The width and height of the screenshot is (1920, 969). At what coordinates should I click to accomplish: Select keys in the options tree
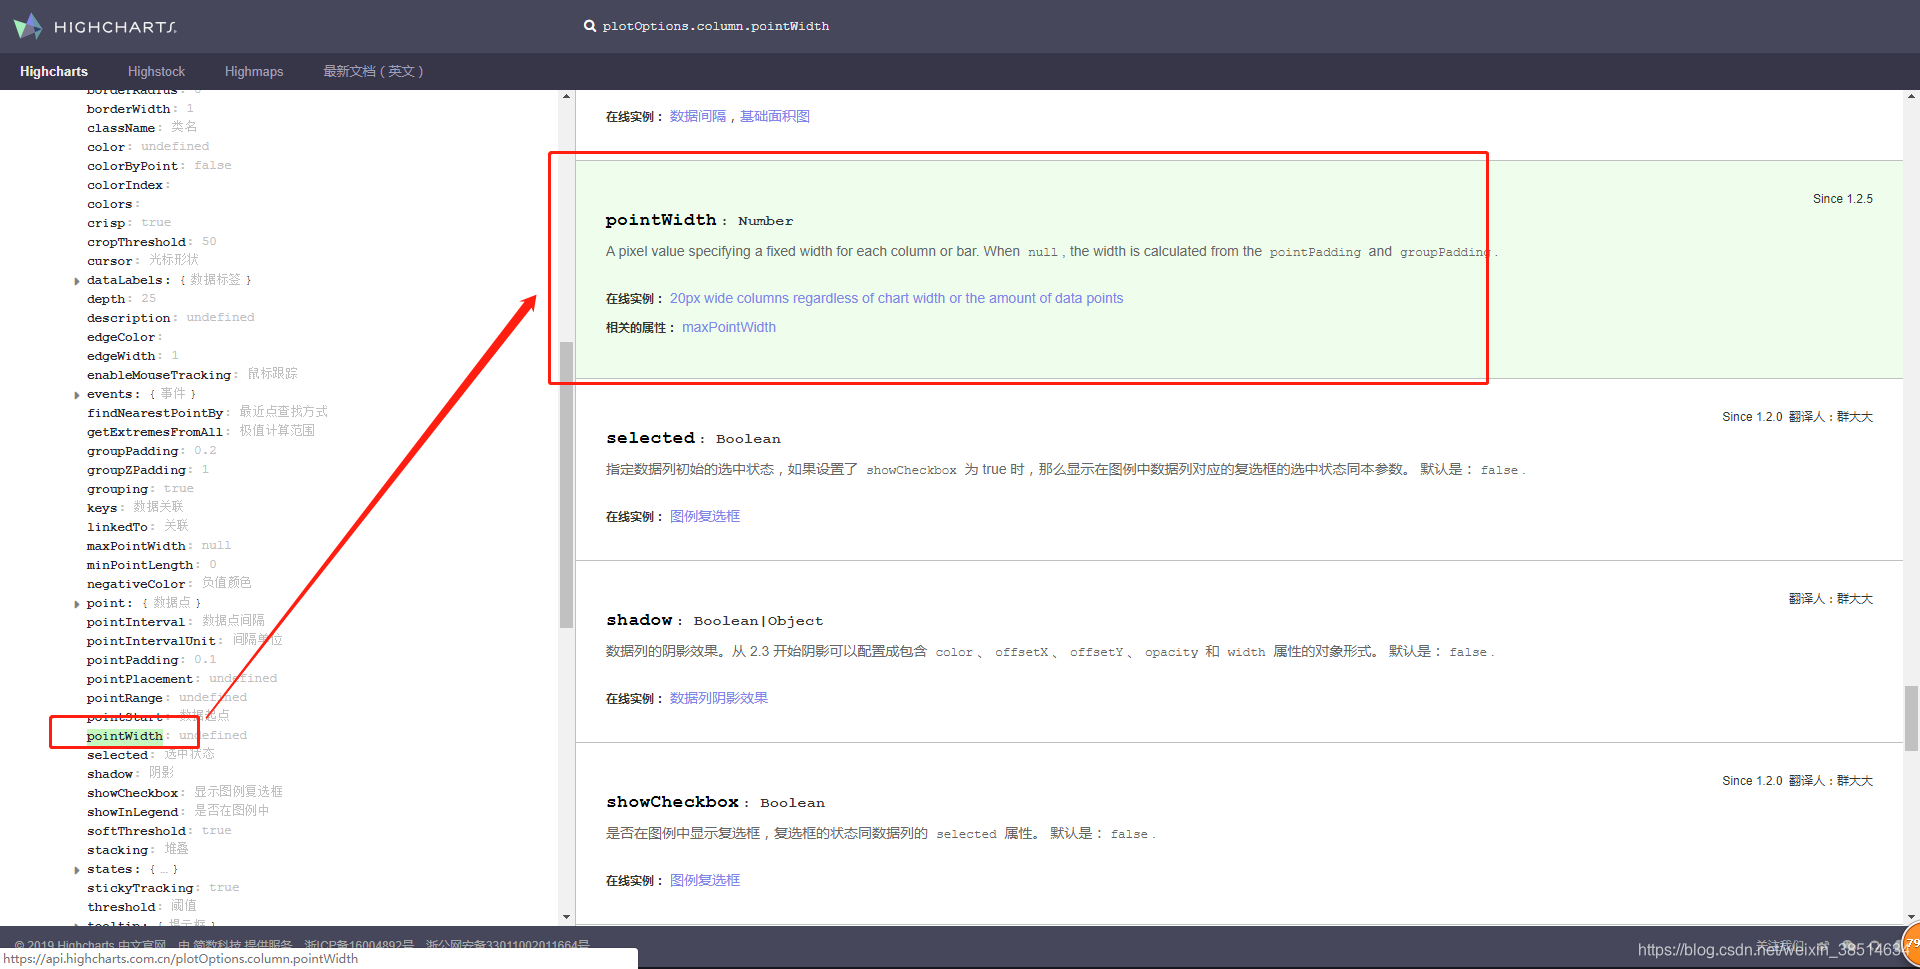click(102, 508)
